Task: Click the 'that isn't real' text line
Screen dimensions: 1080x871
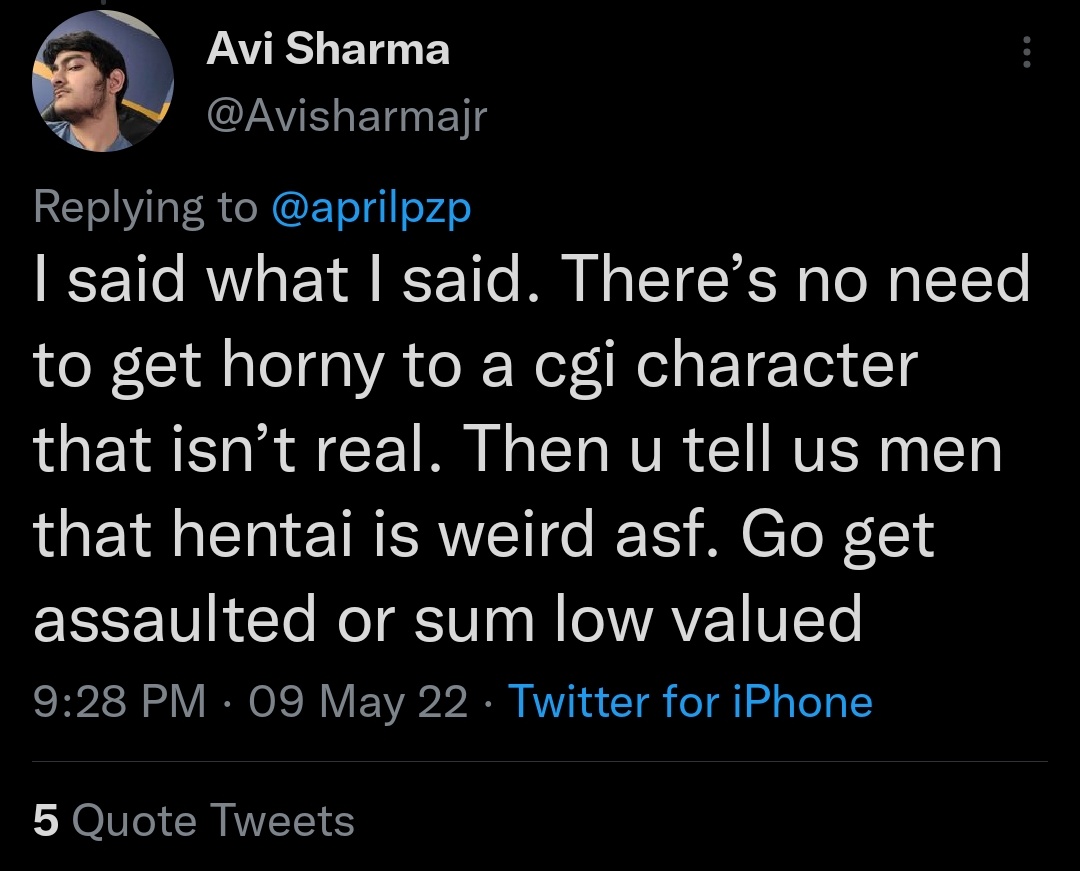Action: (517, 450)
